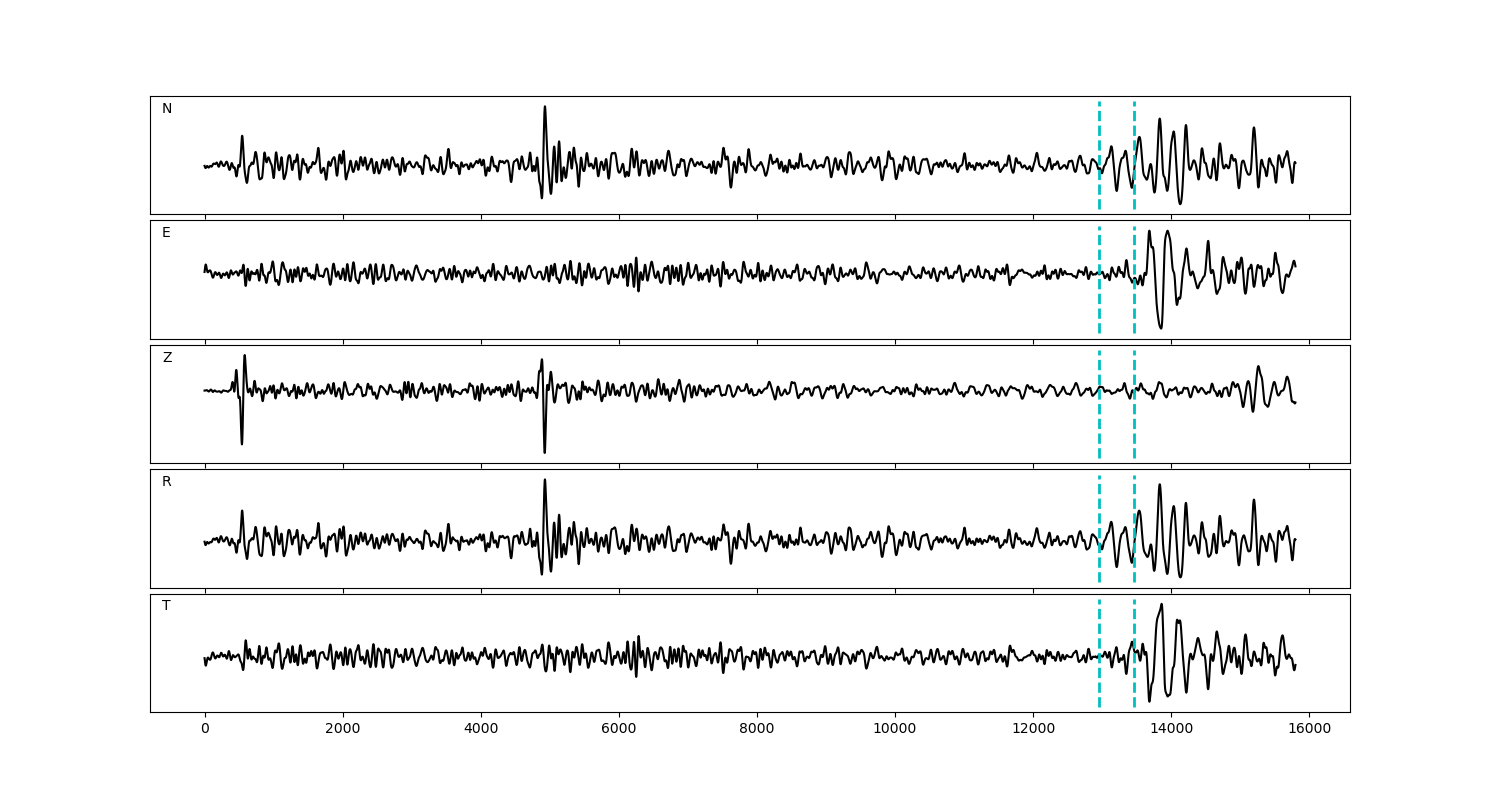Click the tallest peak in the R waveform

point(545,481)
